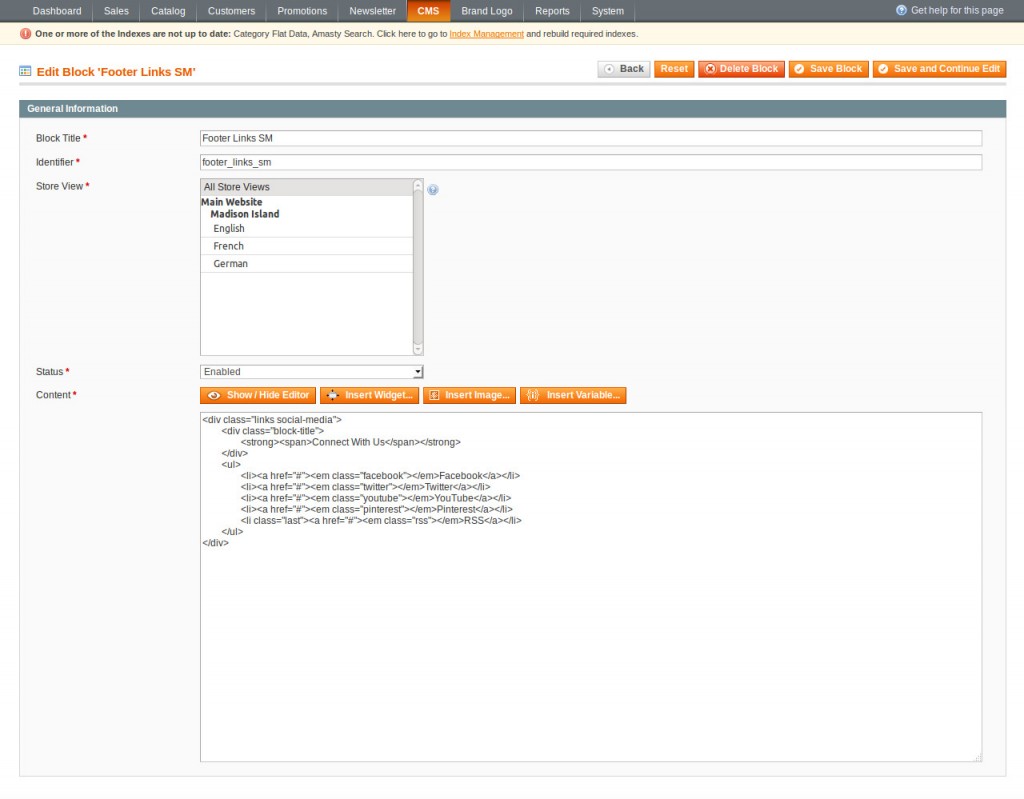
Task: Click the Store View help tooltip icon
Action: tap(433, 189)
